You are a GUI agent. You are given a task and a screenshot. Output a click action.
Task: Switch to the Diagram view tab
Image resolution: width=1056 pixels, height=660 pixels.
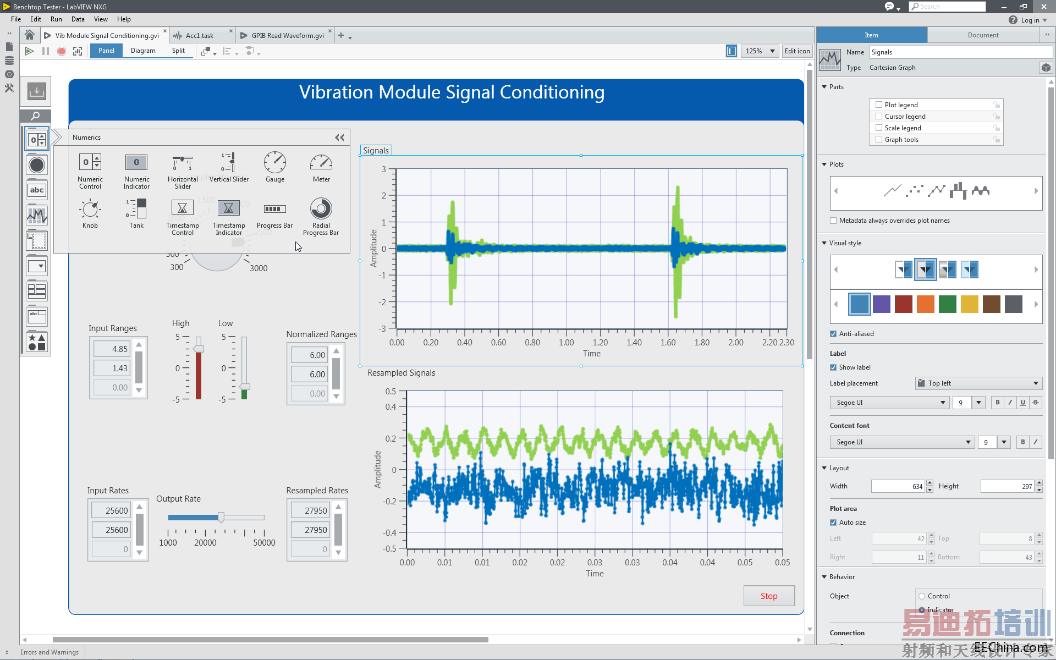[x=143, y=51]
